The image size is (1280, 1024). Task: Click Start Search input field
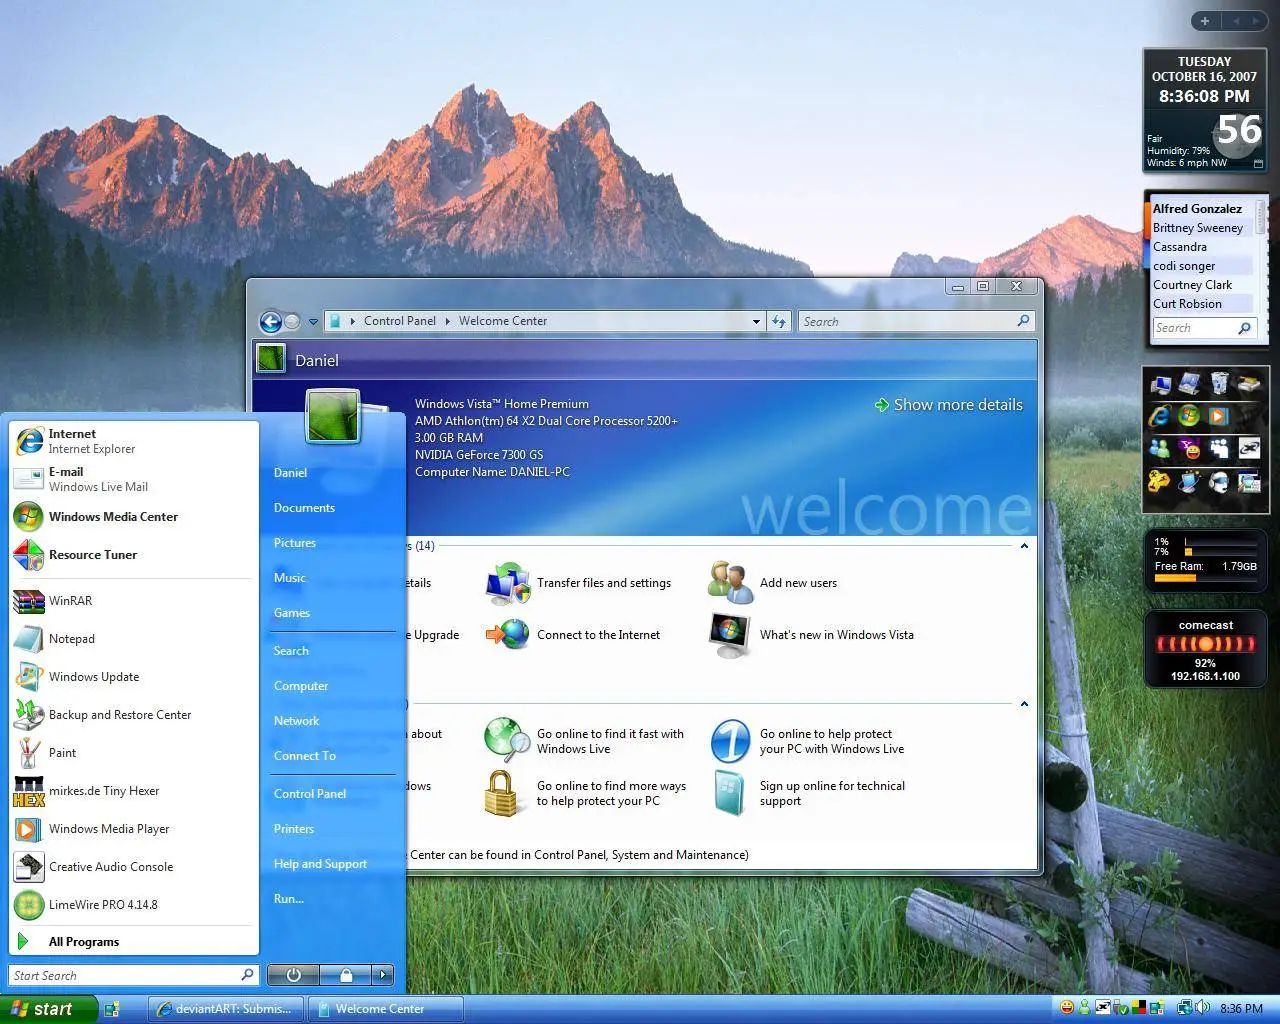134,975
